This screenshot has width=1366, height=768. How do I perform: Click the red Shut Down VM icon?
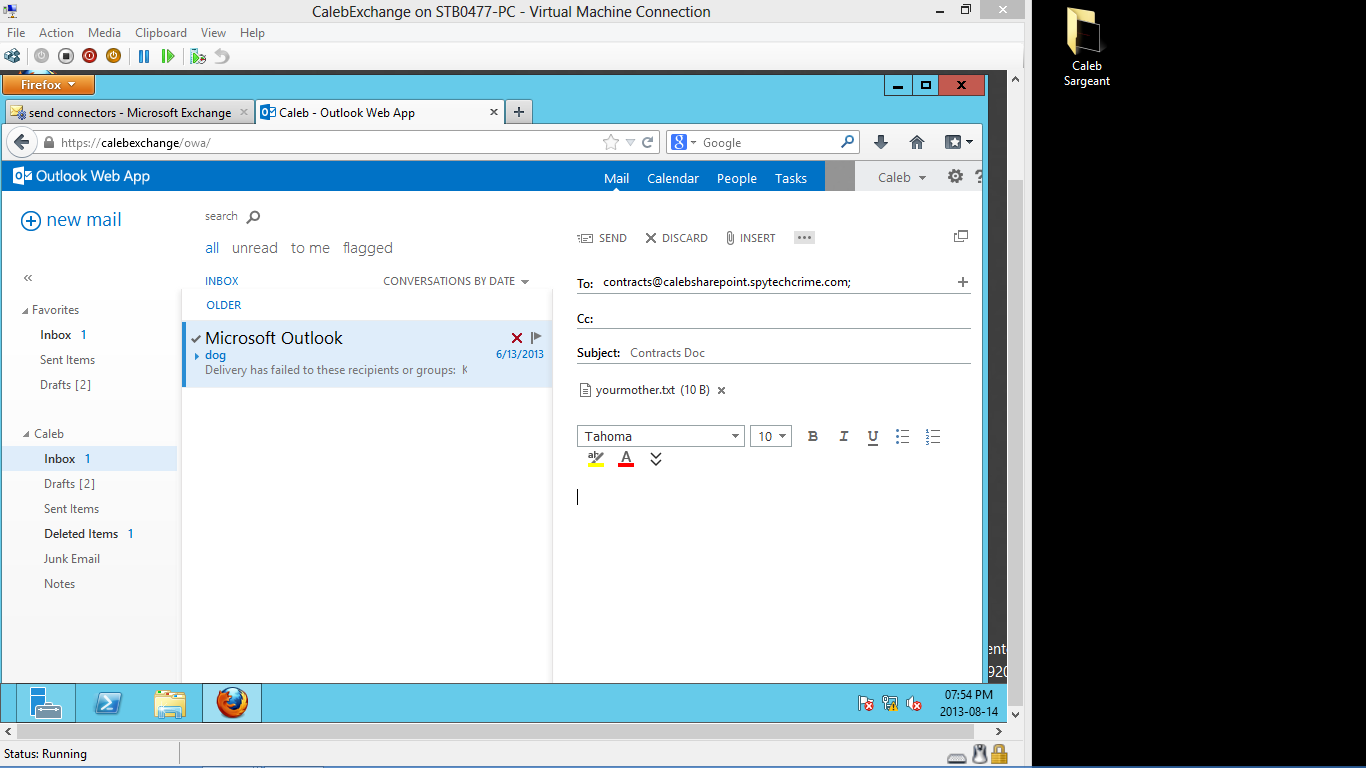(x=89, y=56)
